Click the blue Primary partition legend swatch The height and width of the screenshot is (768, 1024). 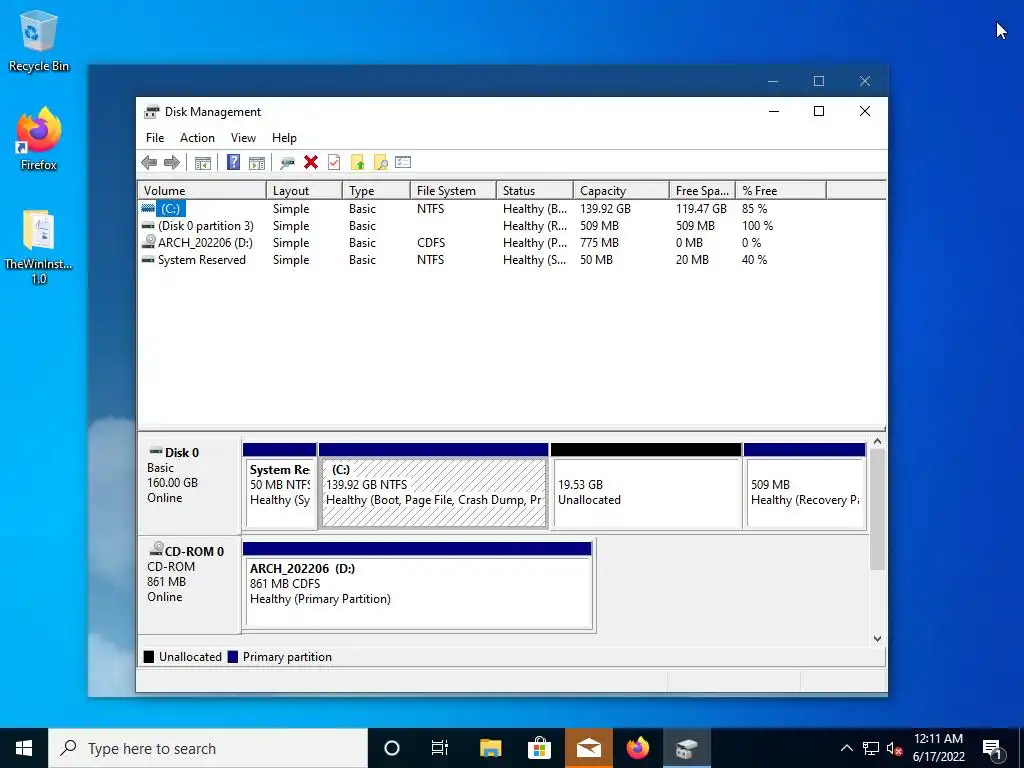232,657
